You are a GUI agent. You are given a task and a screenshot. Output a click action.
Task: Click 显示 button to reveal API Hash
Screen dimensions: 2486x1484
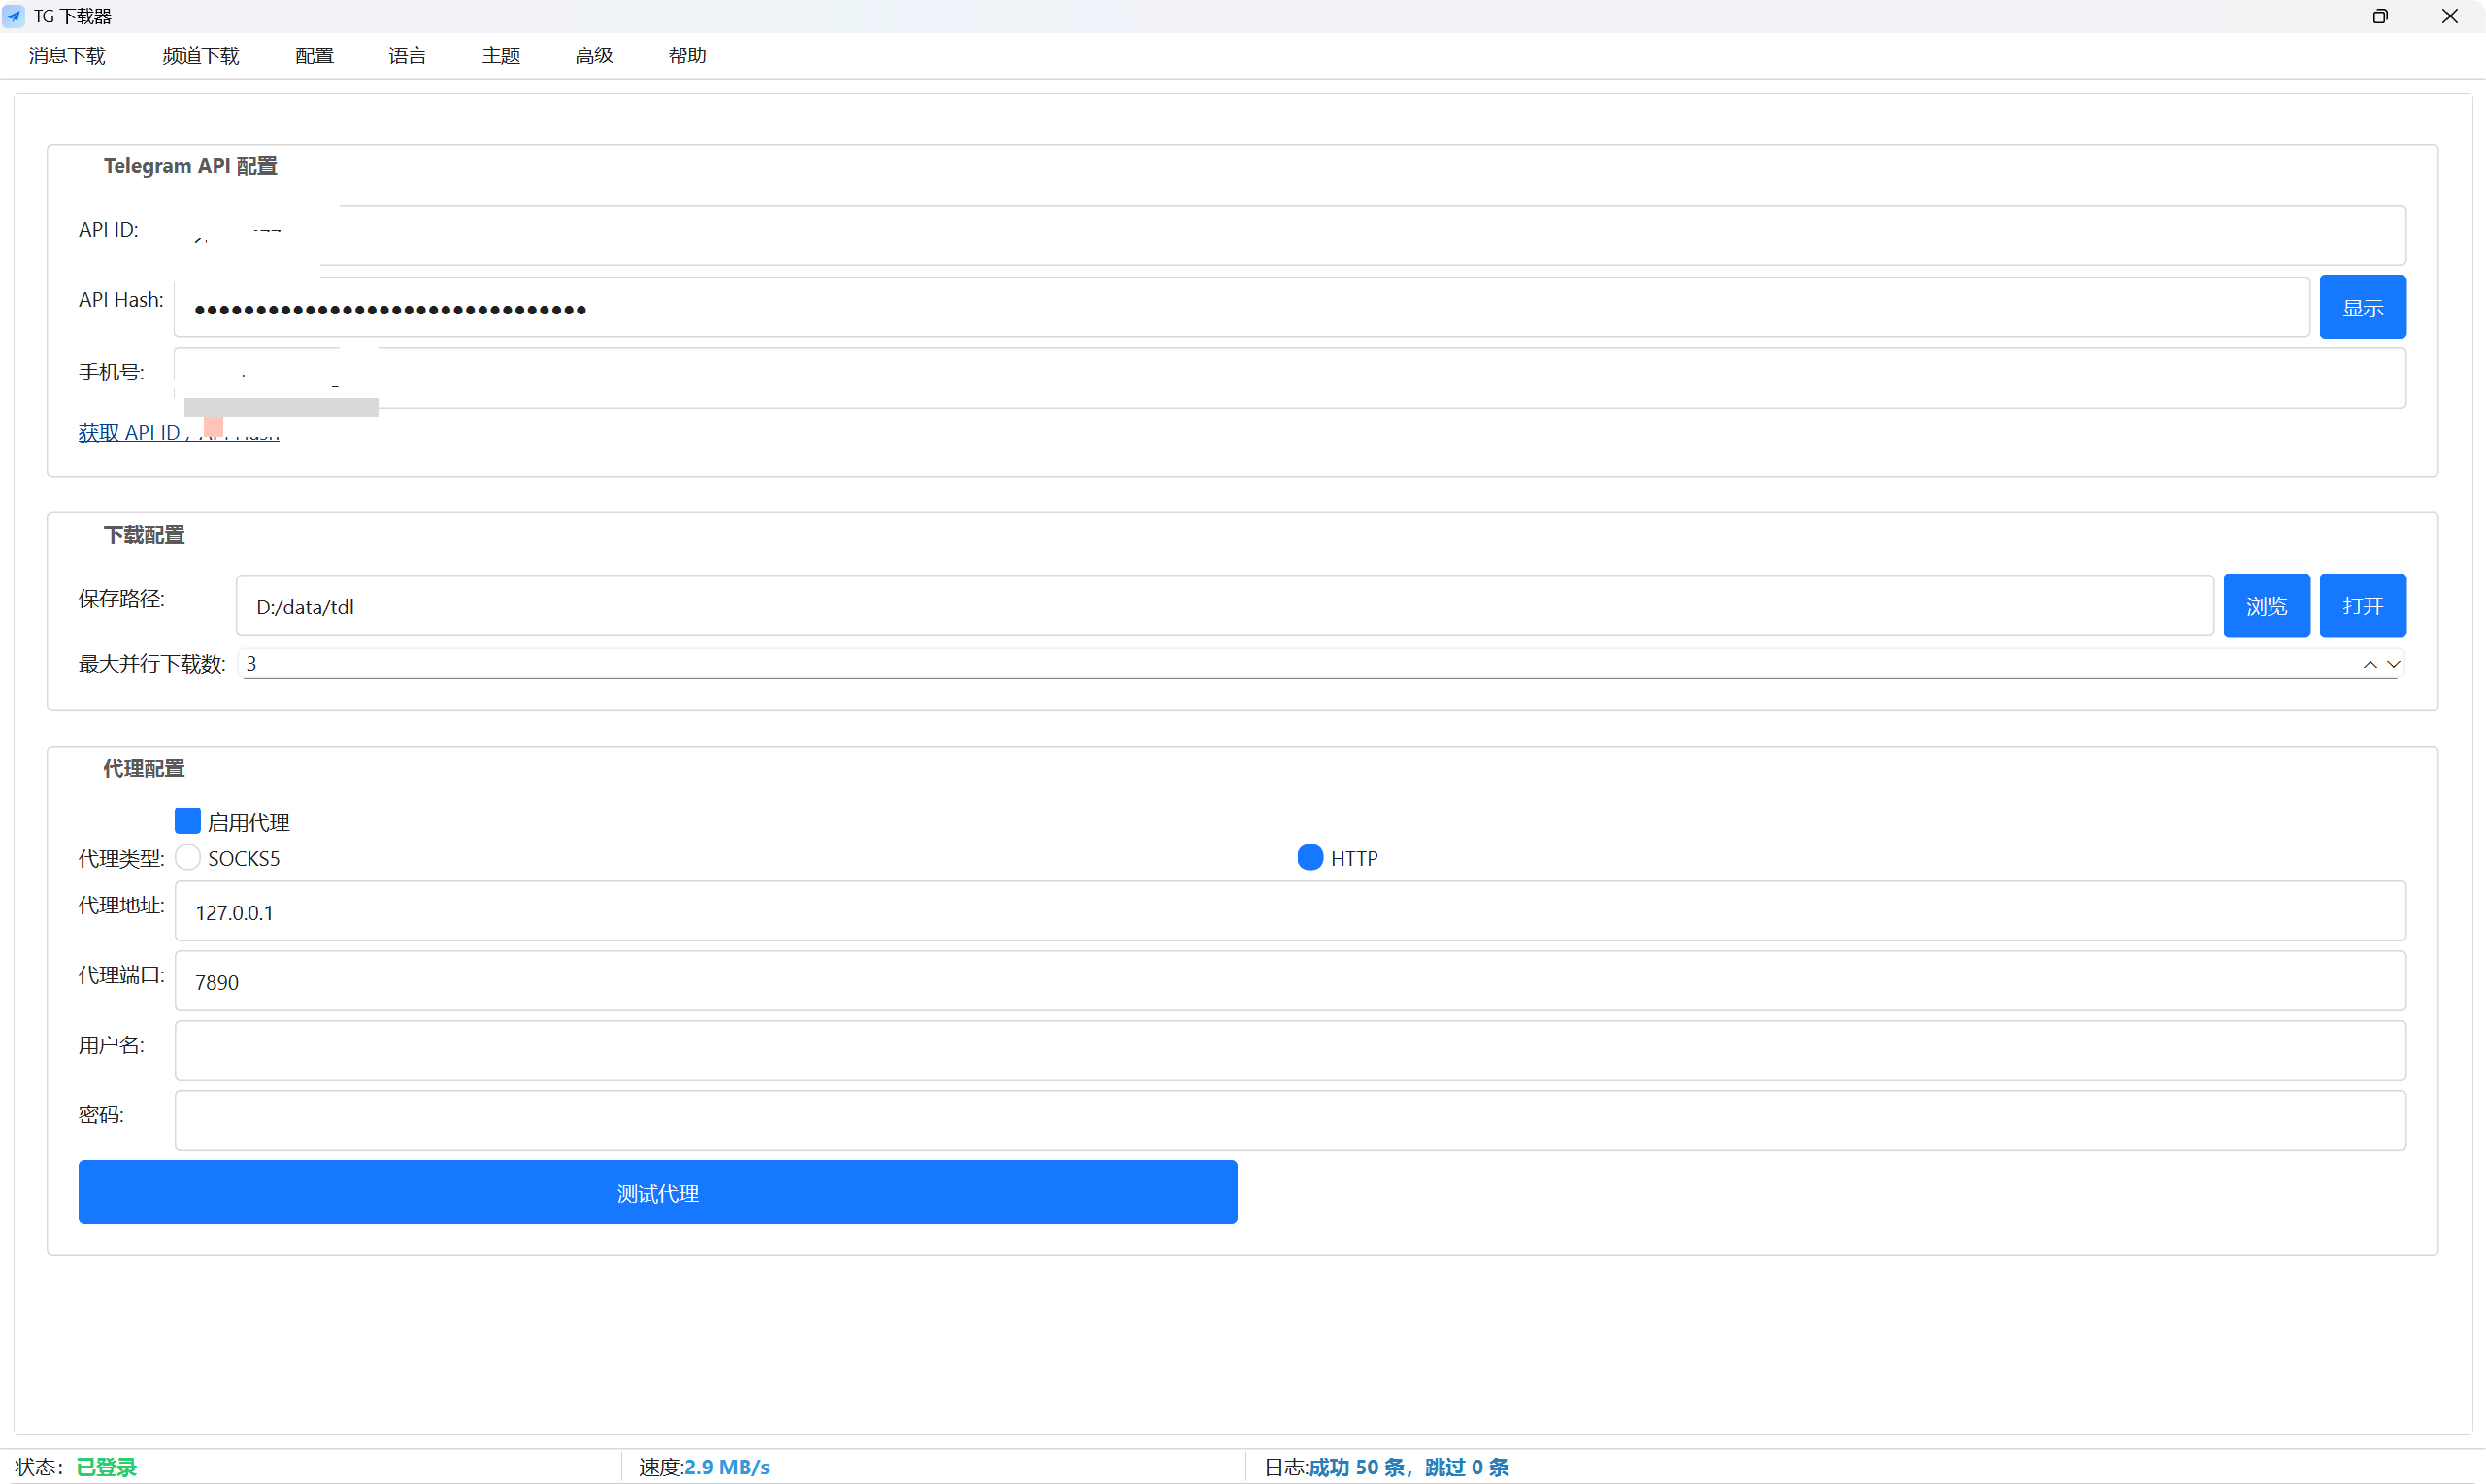tap(2362, 308)
